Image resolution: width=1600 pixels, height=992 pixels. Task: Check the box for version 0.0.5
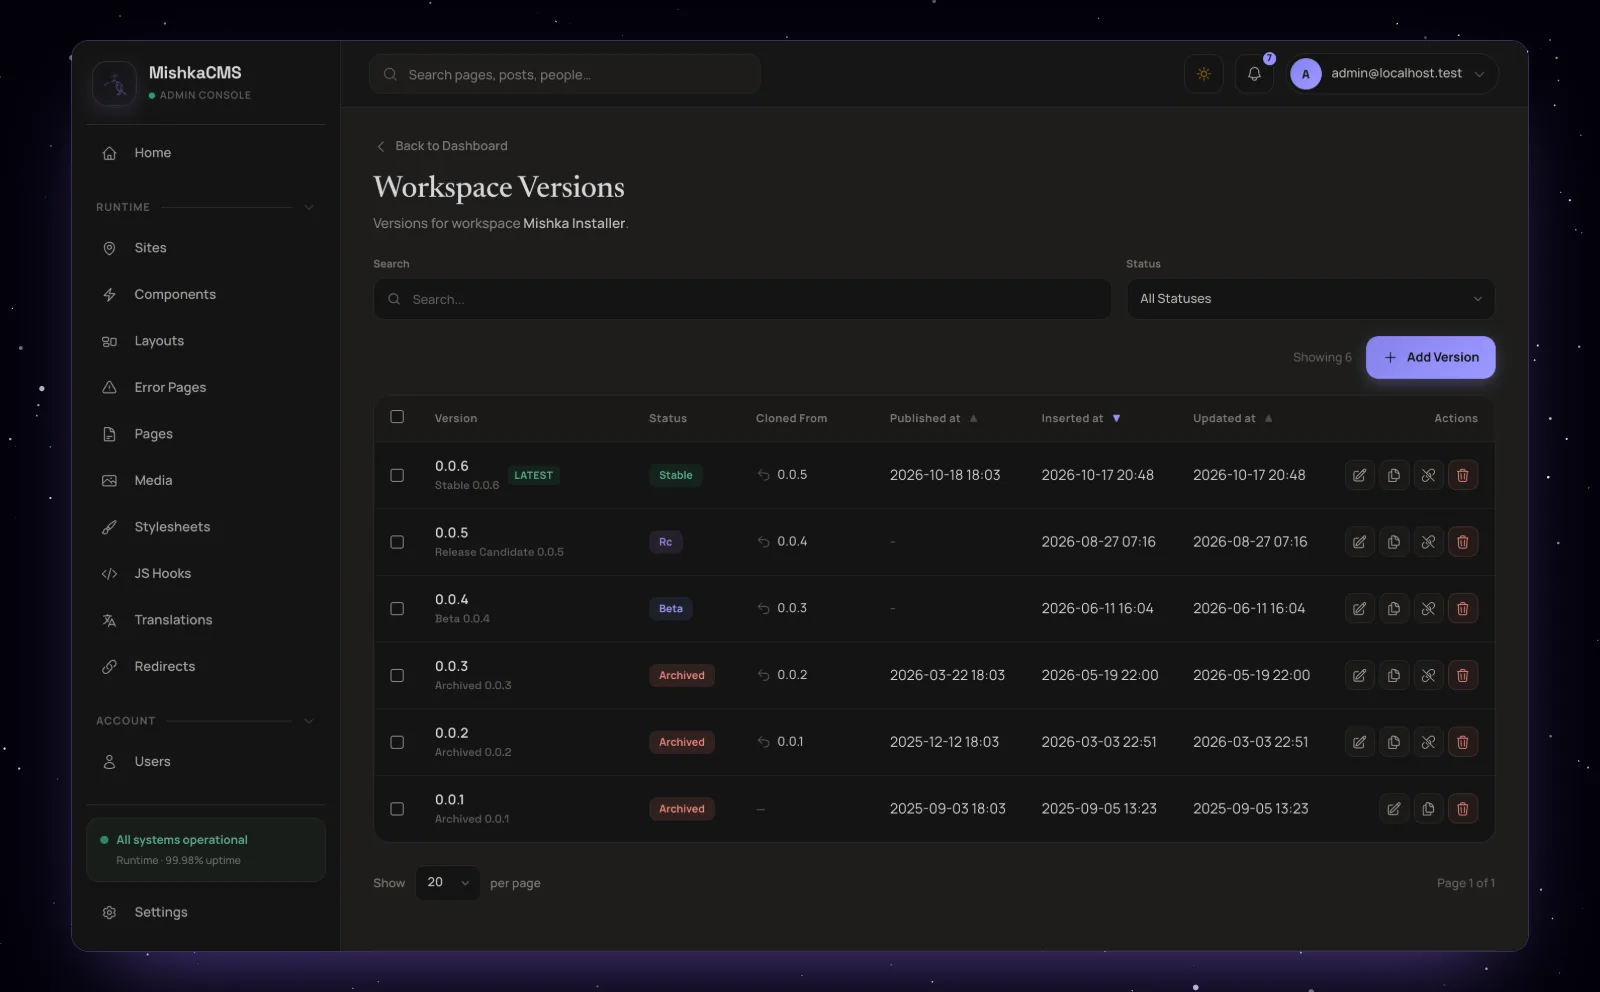coord(397,542)
